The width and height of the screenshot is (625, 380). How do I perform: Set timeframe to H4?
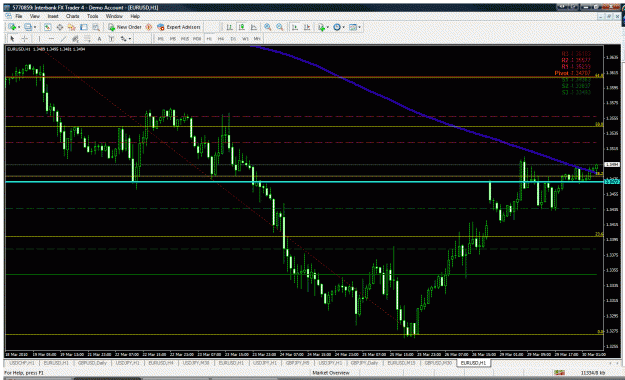pyautogui.click(x=221, y=39)
